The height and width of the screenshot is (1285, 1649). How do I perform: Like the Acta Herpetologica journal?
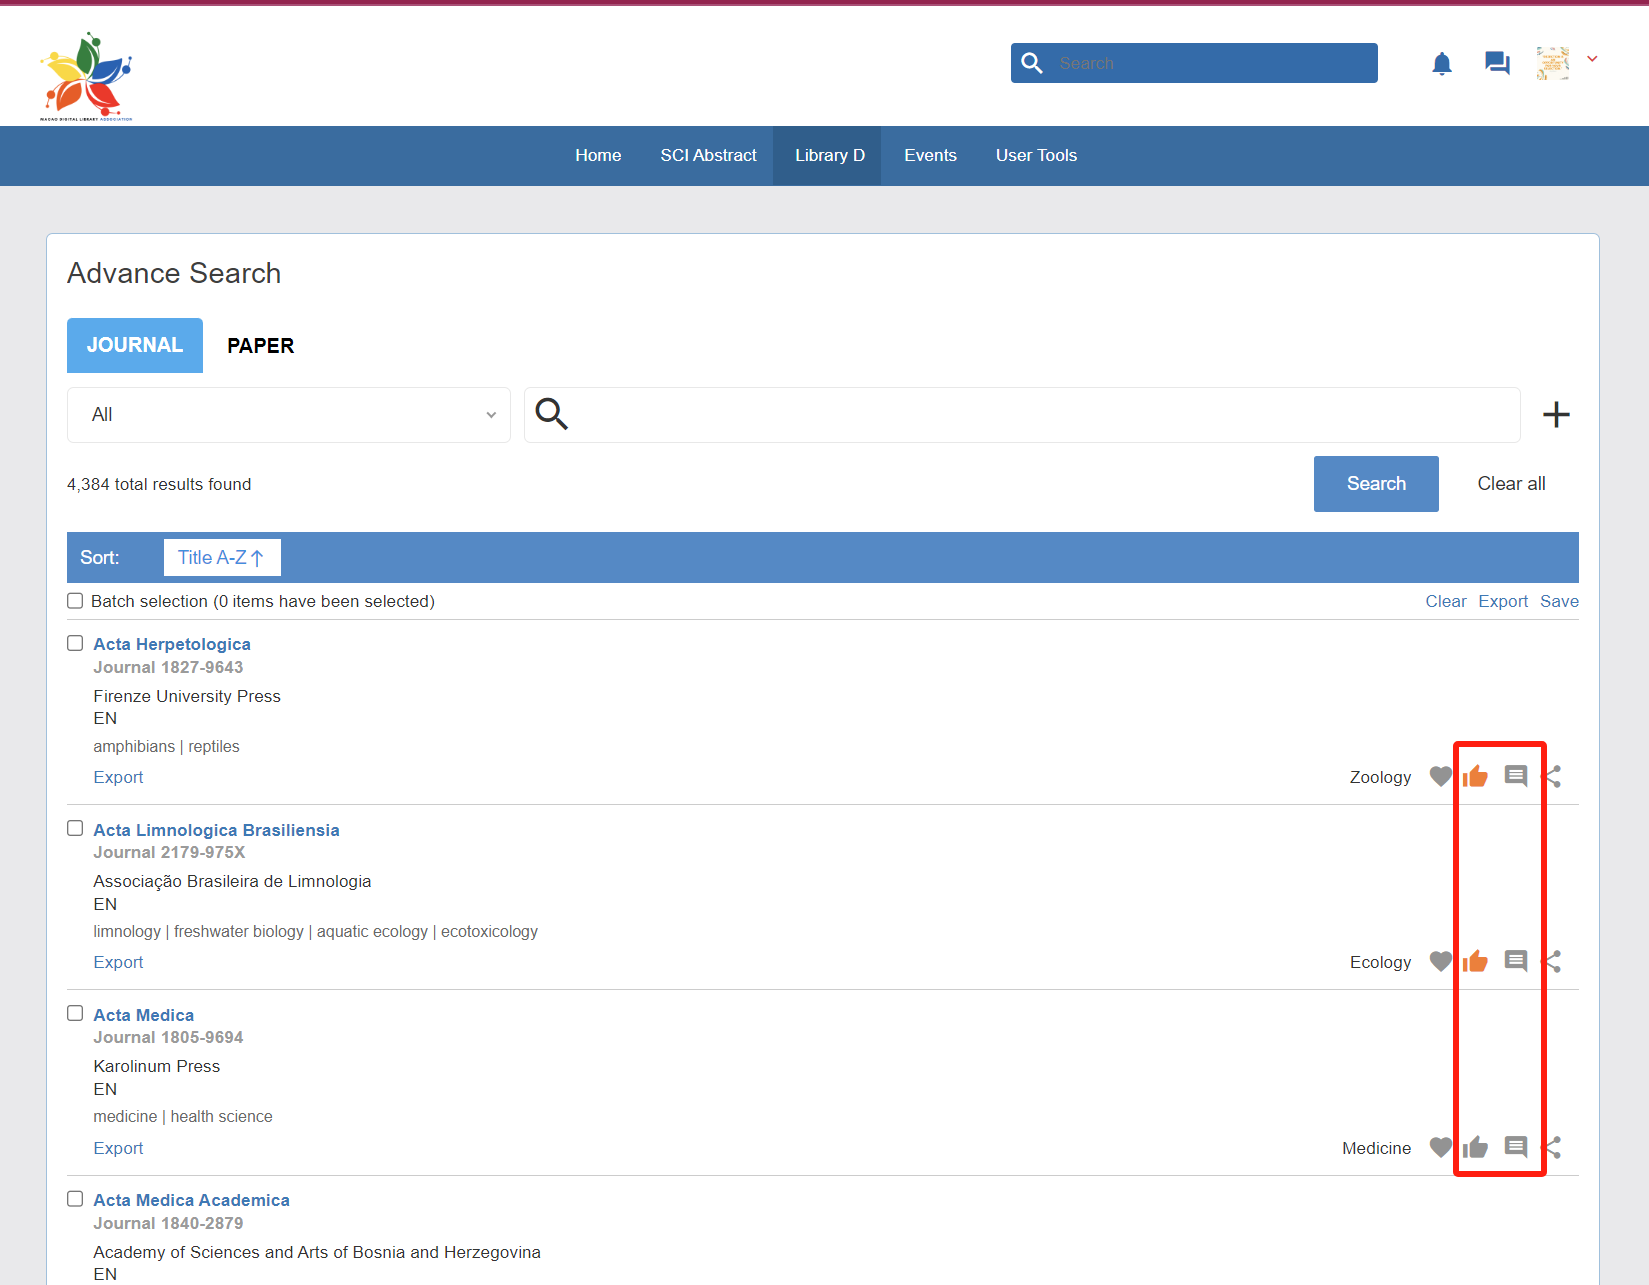click(x=1475, y=777)
